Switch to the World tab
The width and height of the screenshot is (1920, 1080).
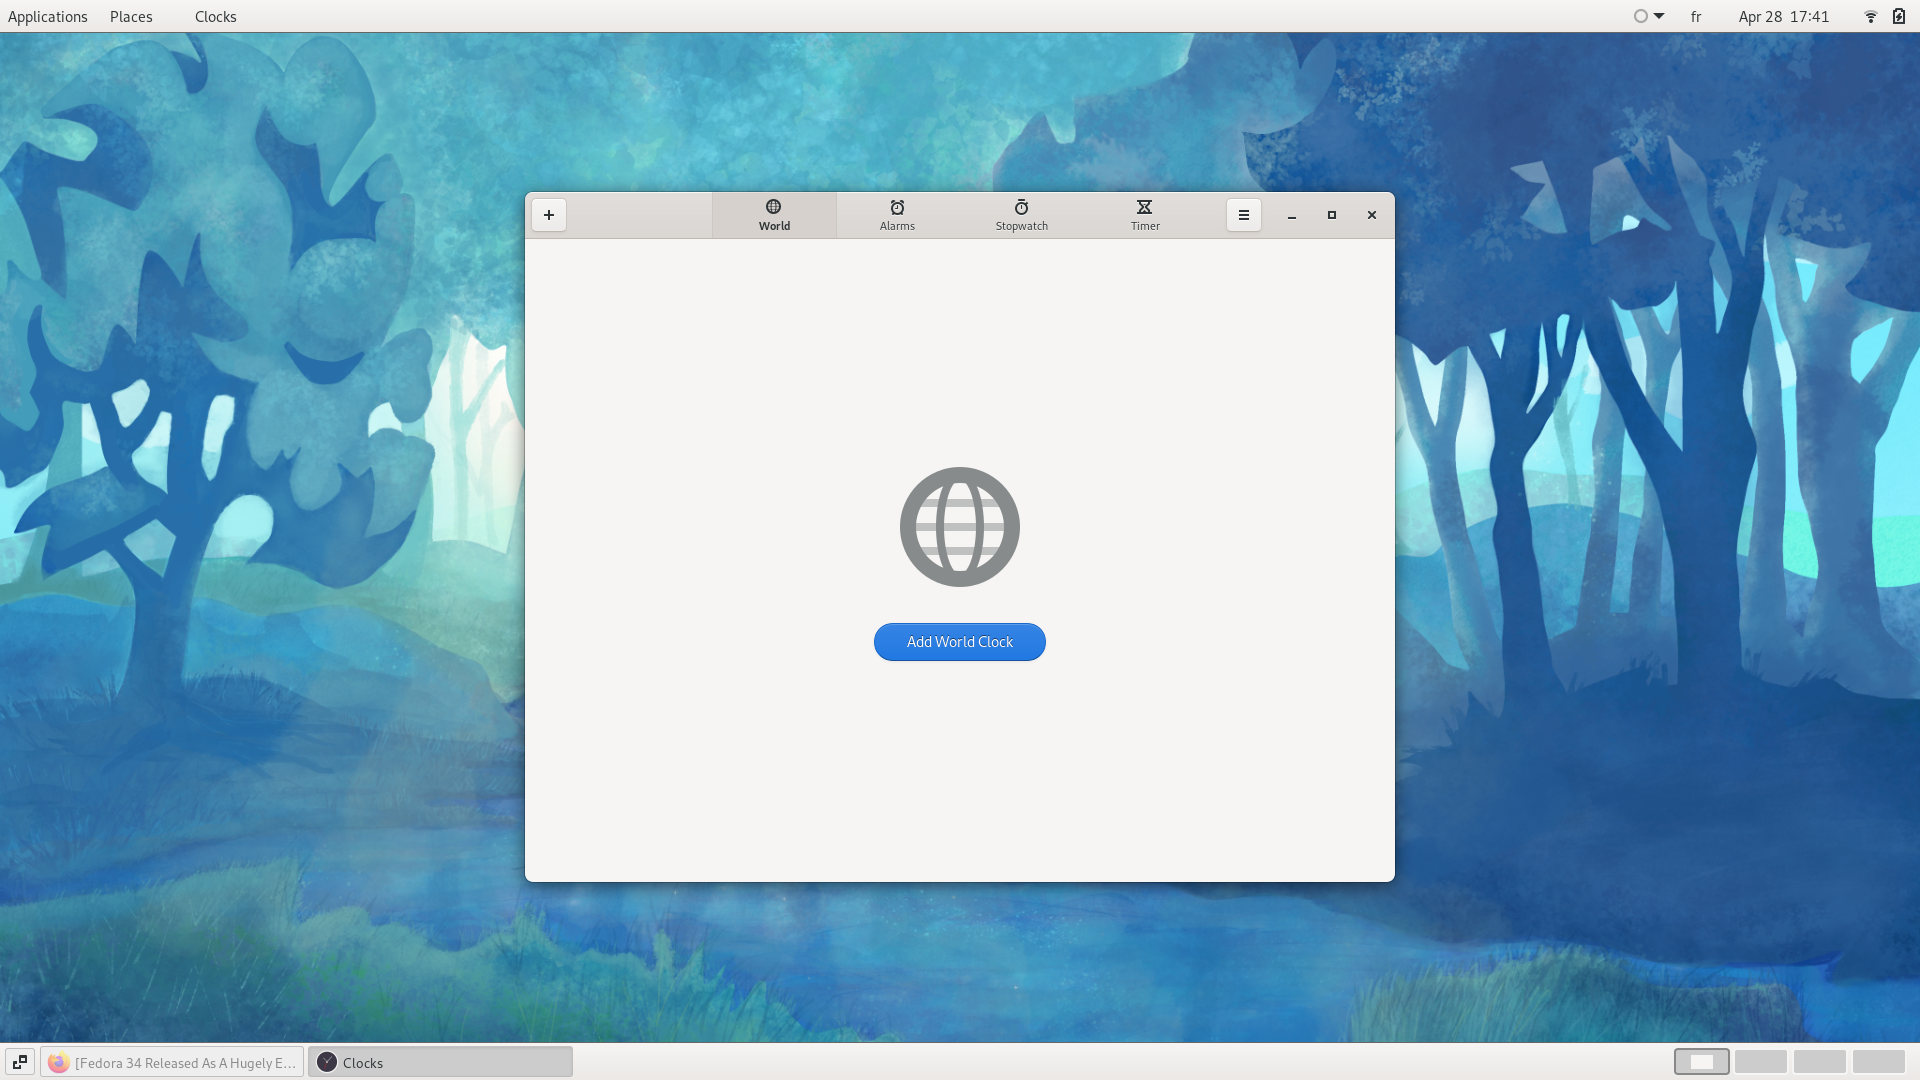pyautogui.click(x=774, y=215)
